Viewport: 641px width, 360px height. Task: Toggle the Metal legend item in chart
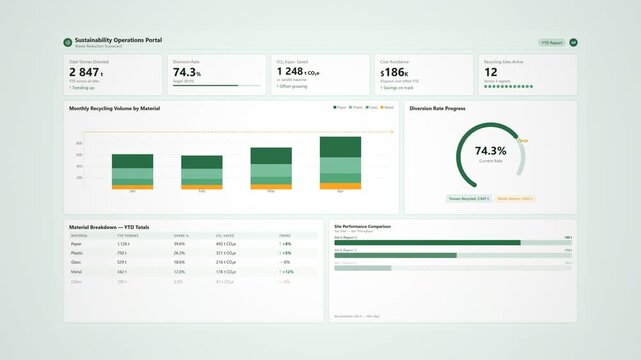[x=387, y=107]
